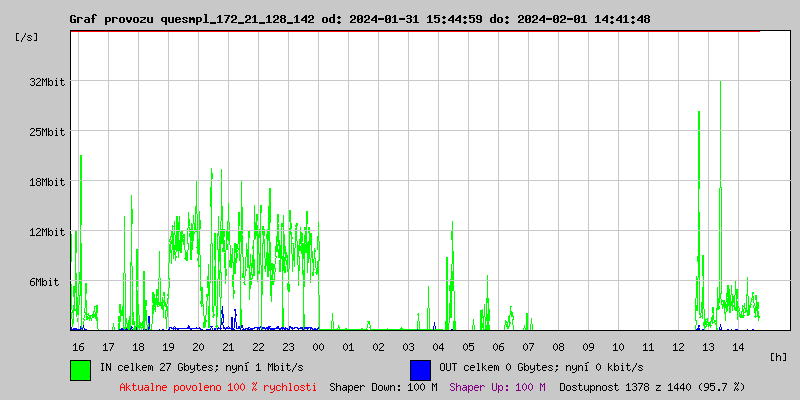Screen dimensions: 800x400
Task: Click the 20 hour marker on x-axis
Action: pyautogui.click(x=198, y=346)
